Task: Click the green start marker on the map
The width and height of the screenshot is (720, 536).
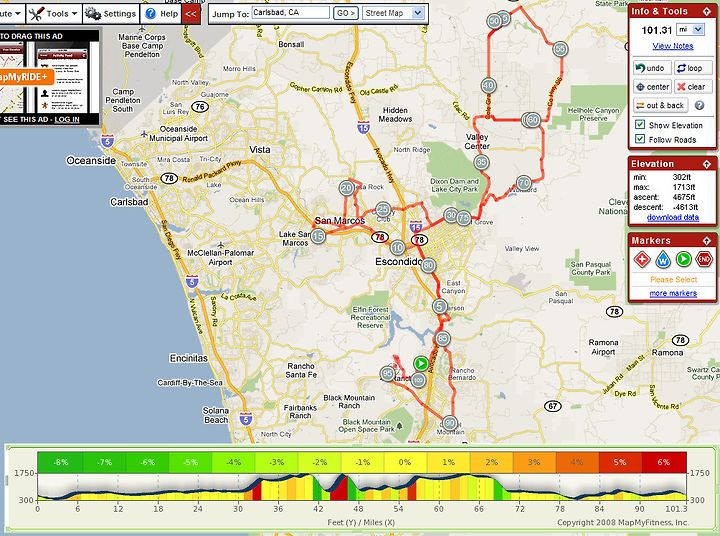Action: 420,364
